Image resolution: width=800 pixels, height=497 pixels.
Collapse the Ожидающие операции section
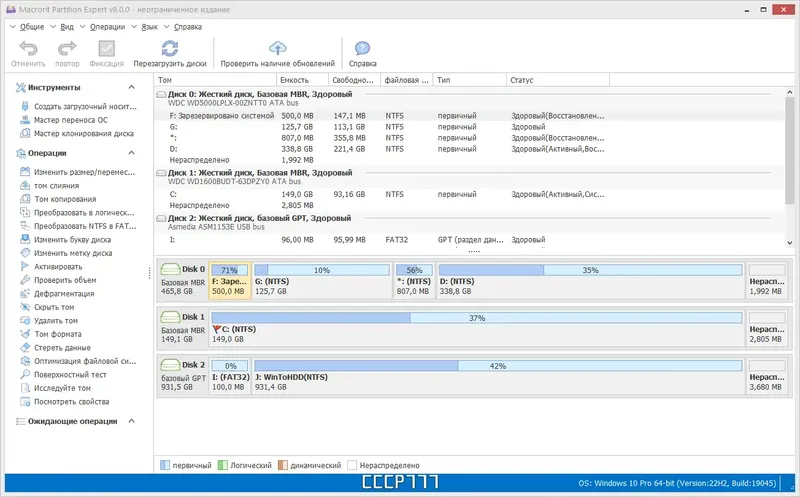coord(131,421)
